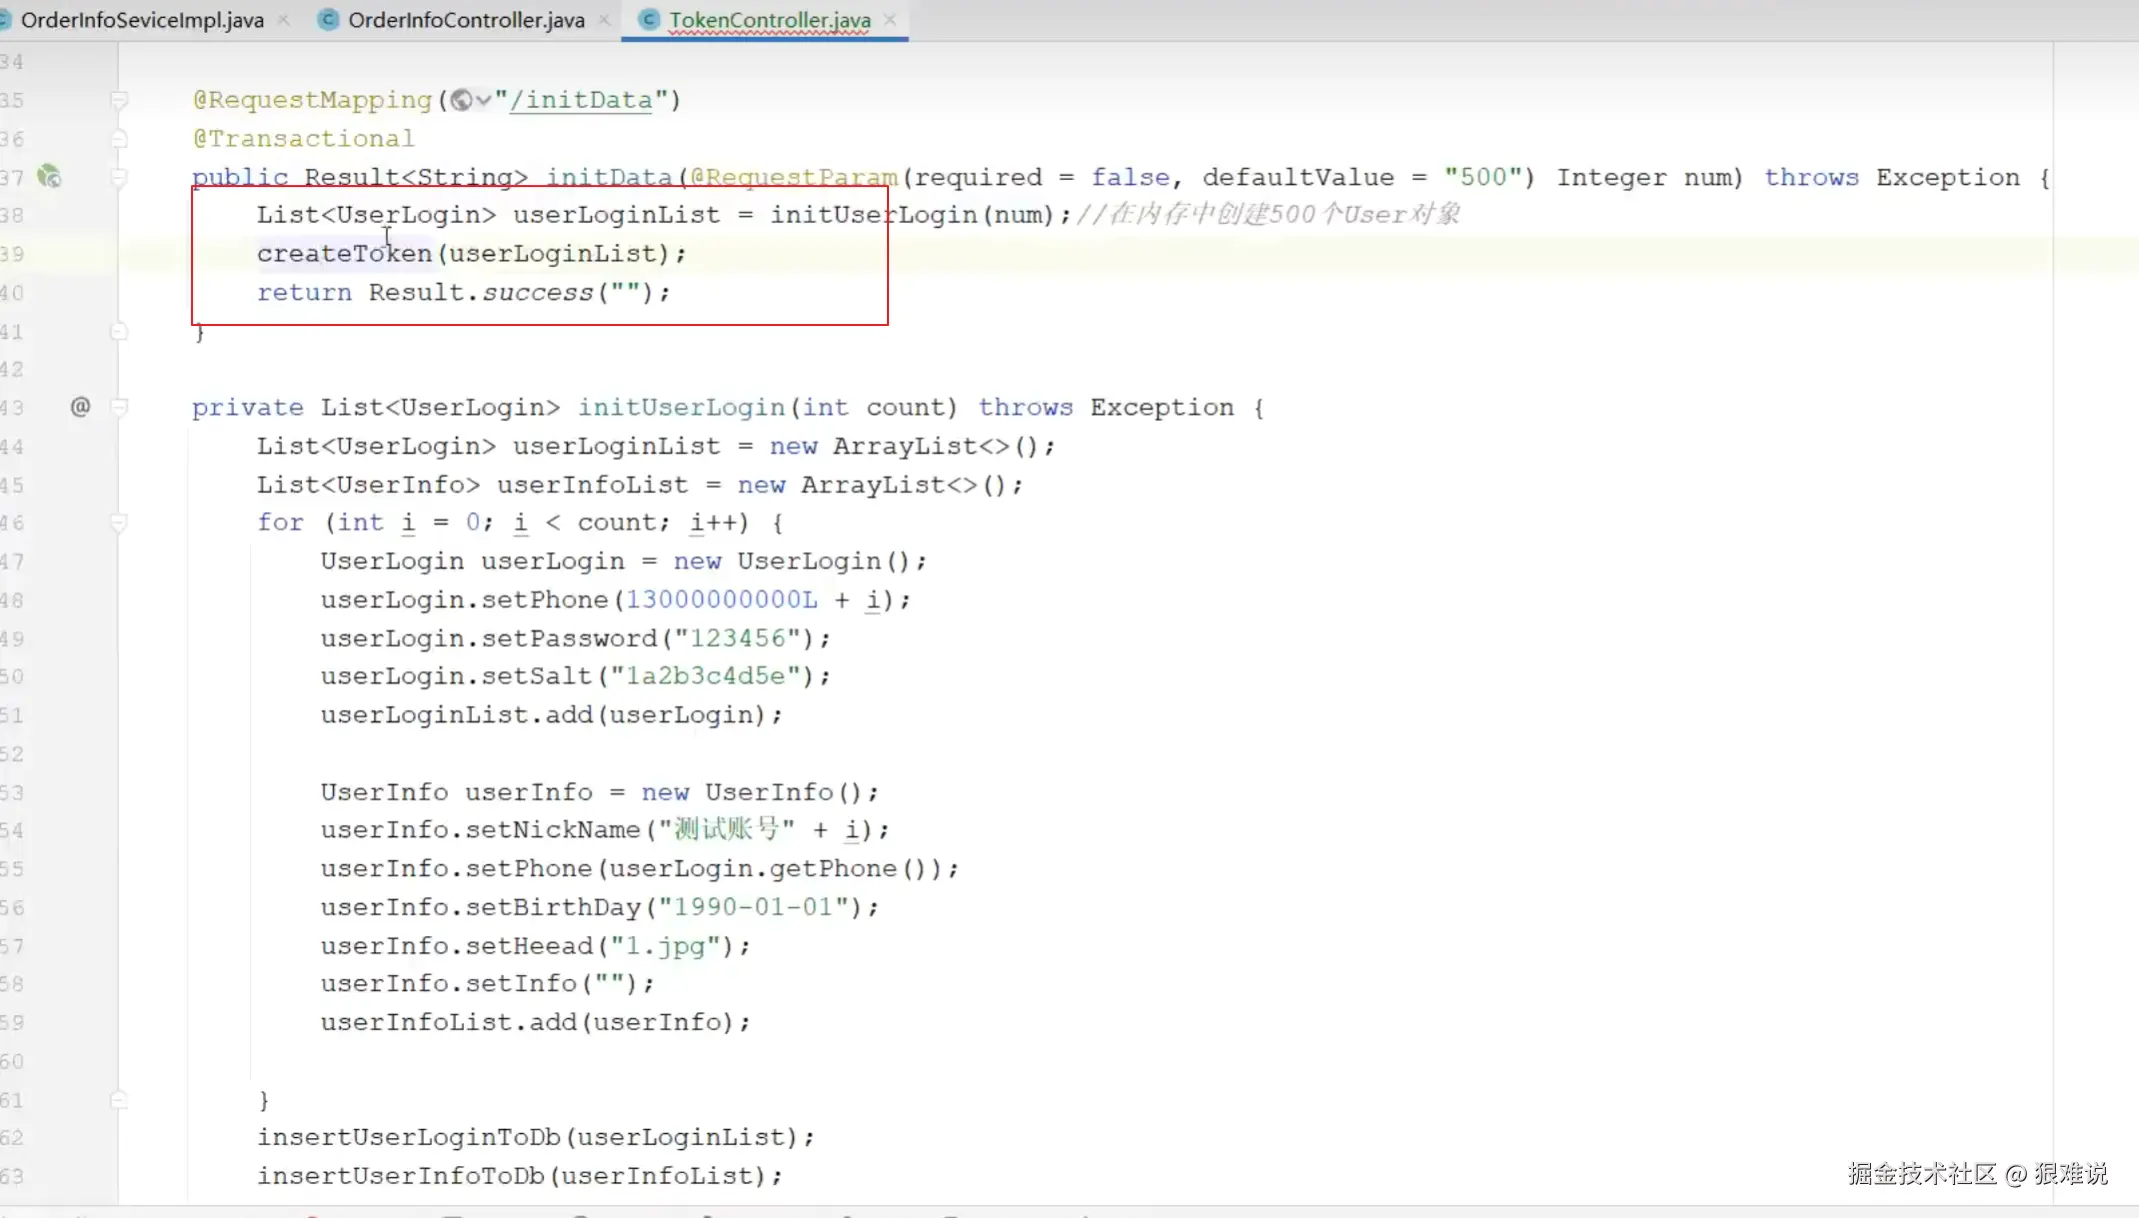
Task: Click the globe icon before "/initData"
Action: click(x=461, y=100)
